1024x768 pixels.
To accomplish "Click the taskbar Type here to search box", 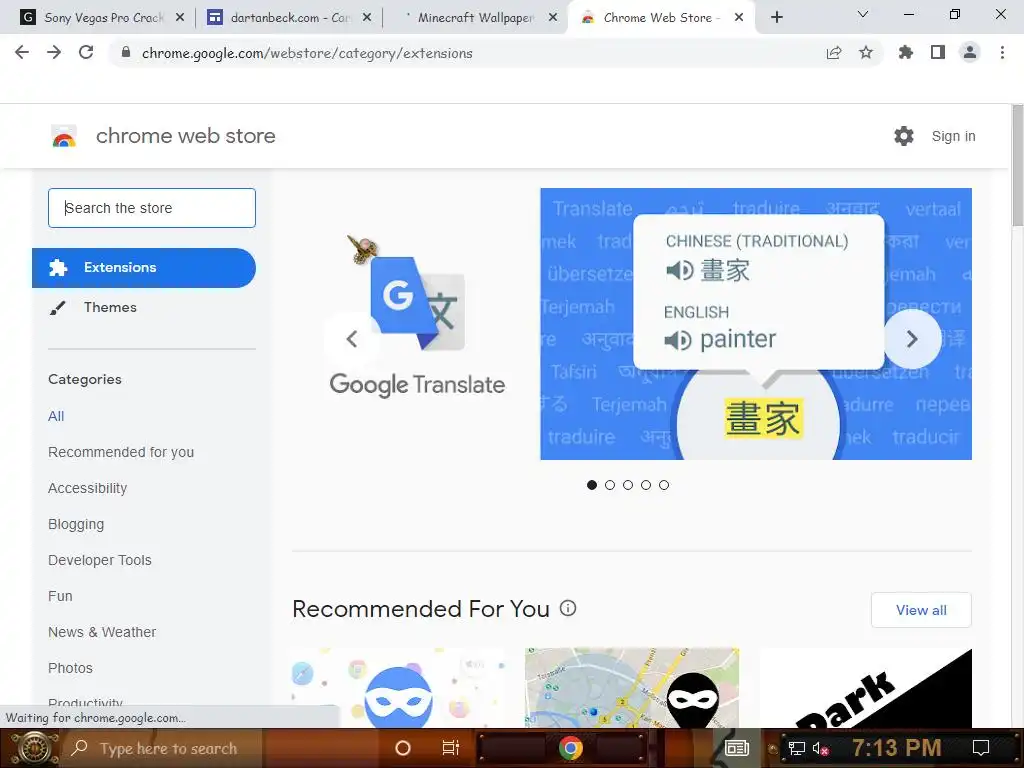I will pyautogui.click(x=163, y=748).
